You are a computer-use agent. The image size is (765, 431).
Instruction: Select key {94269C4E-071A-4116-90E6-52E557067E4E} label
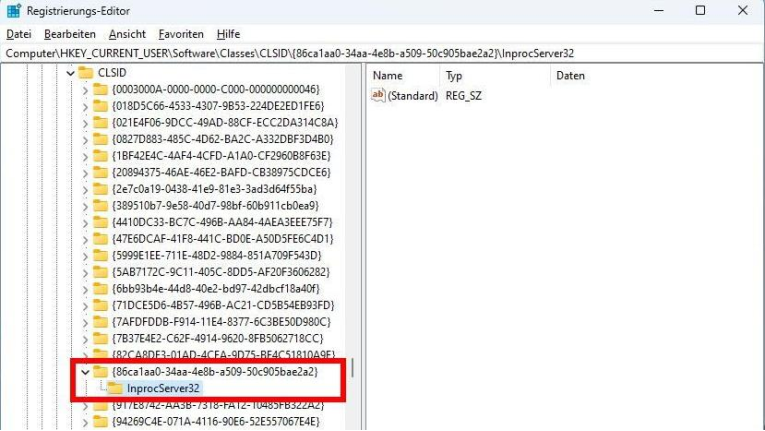[x=216, y=421]
